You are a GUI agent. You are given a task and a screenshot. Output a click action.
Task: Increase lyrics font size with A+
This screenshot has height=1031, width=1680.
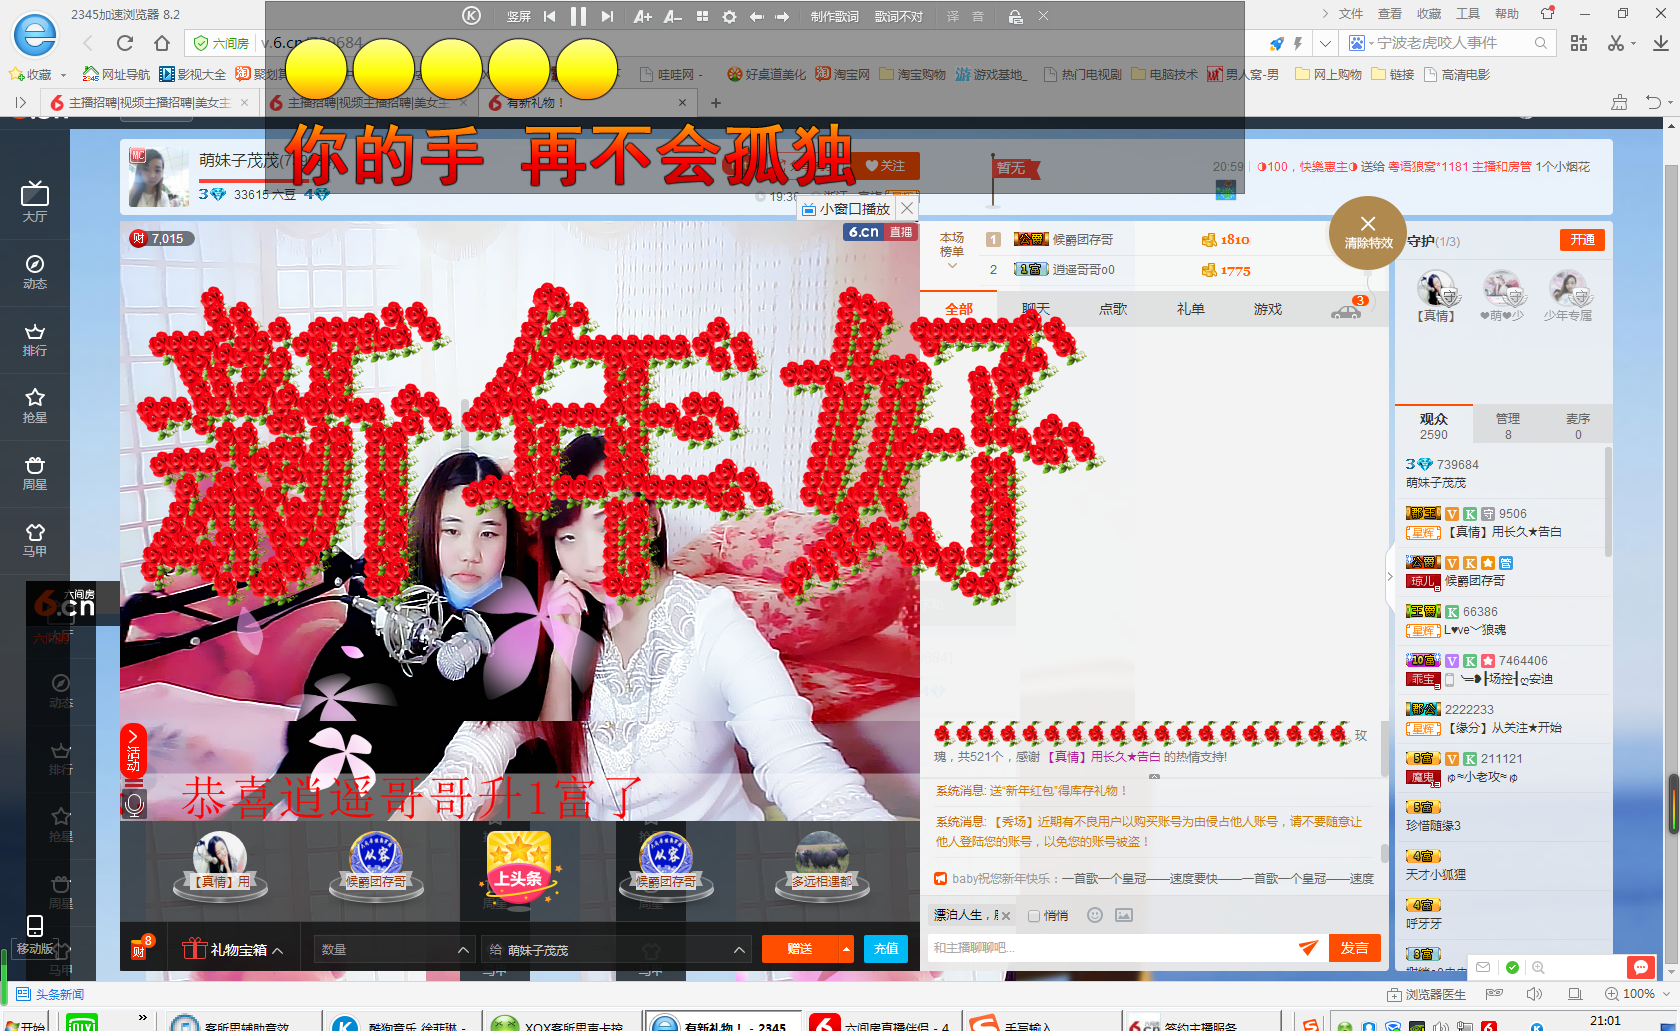click(x=642, y=16)
